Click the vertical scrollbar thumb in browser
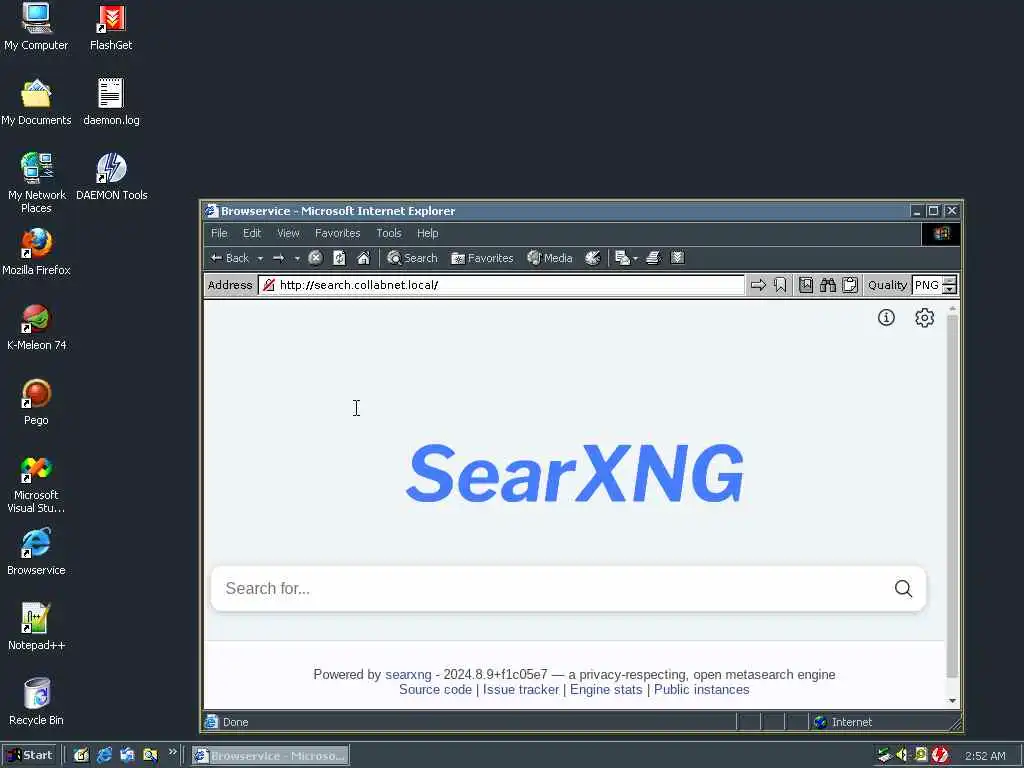This screenshot has height=768, width=1024. (x=952, y=496)
